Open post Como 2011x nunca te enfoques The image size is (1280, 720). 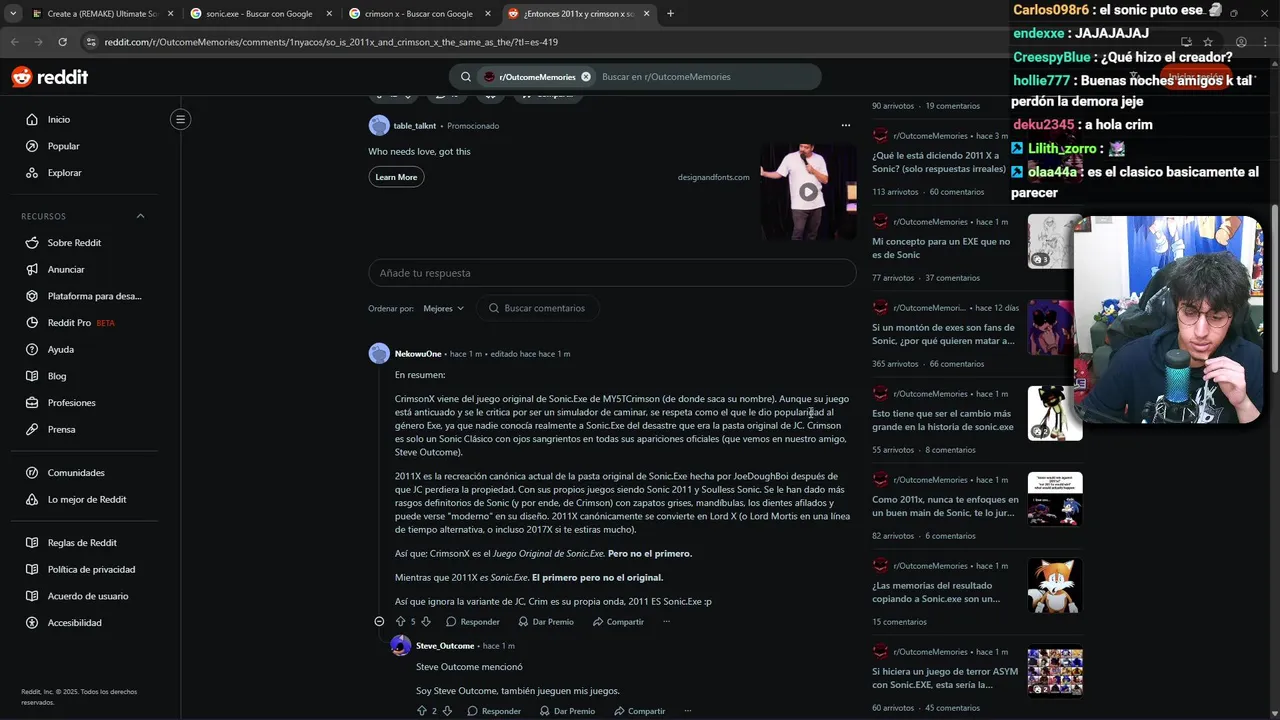click(x=945, y=506)
